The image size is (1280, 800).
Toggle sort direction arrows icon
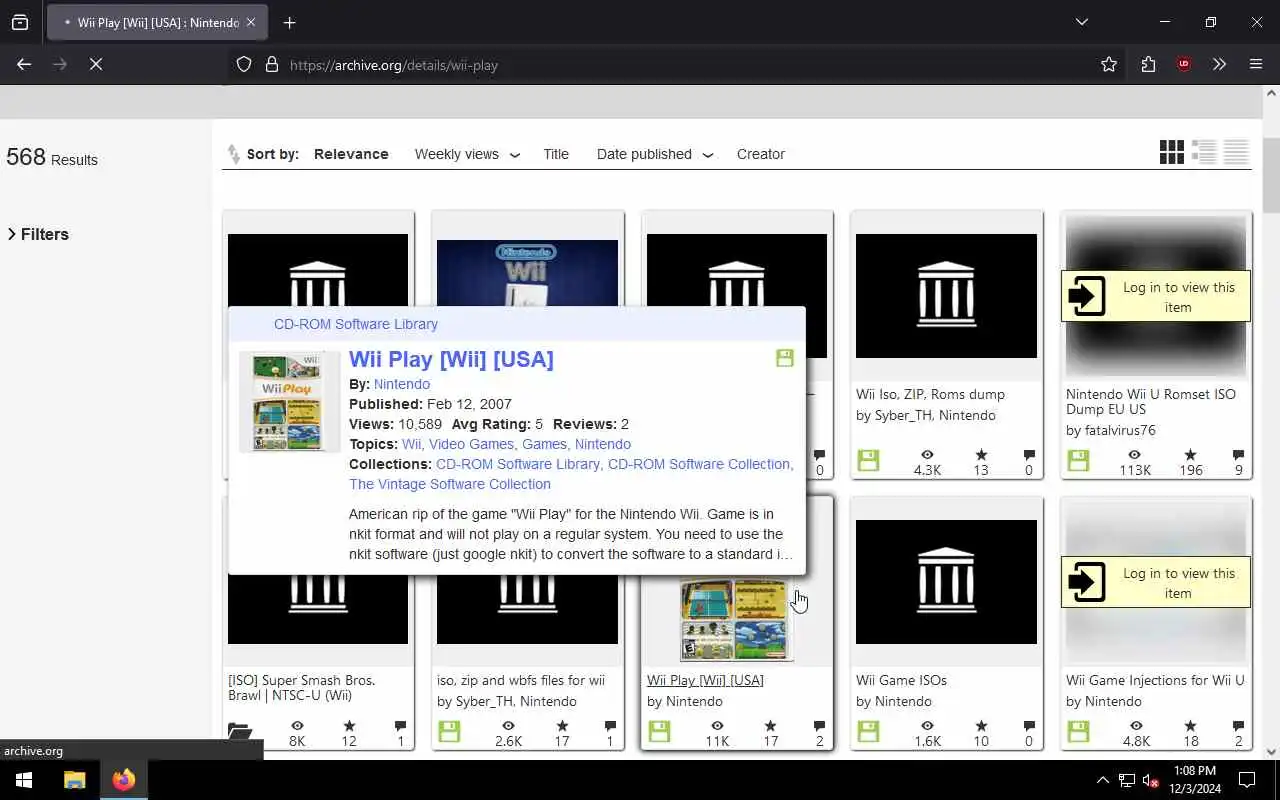point(233,154)
